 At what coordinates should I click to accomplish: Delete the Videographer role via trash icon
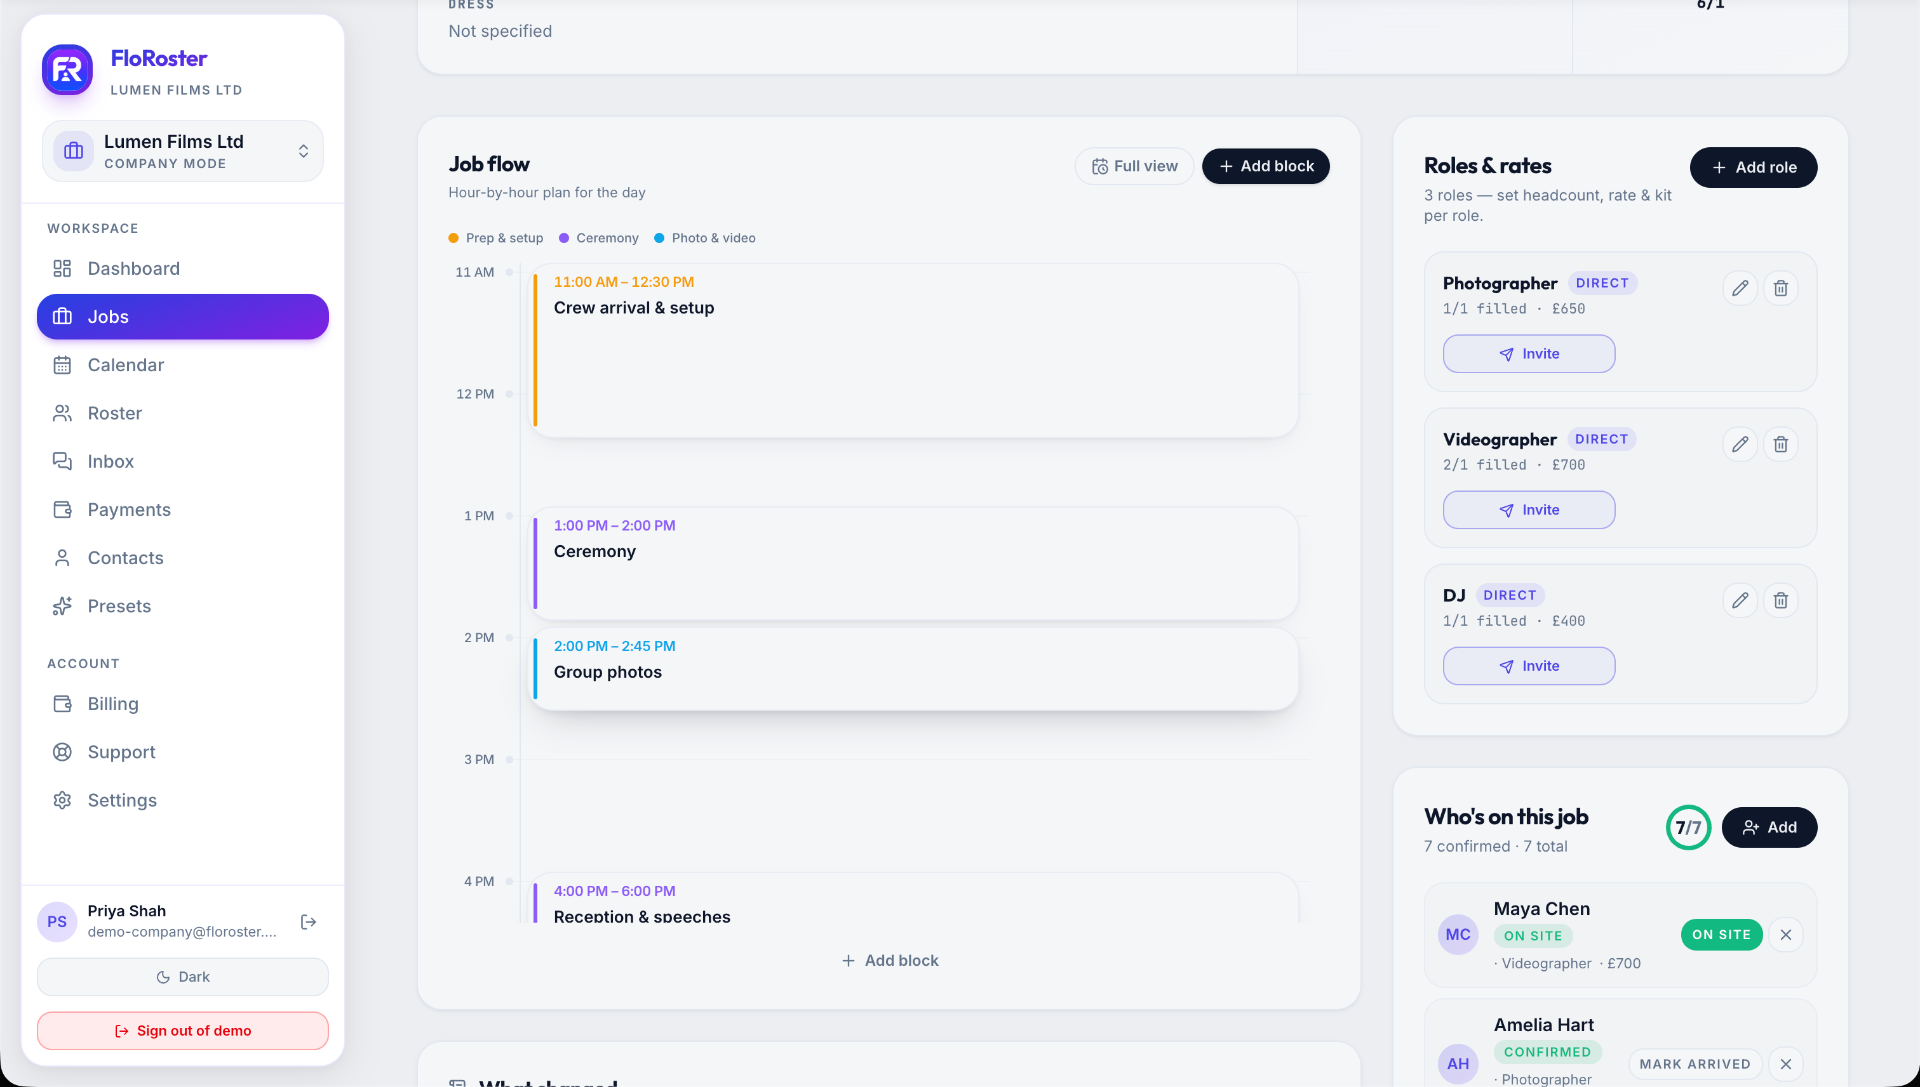click(x=1781, y=444)
